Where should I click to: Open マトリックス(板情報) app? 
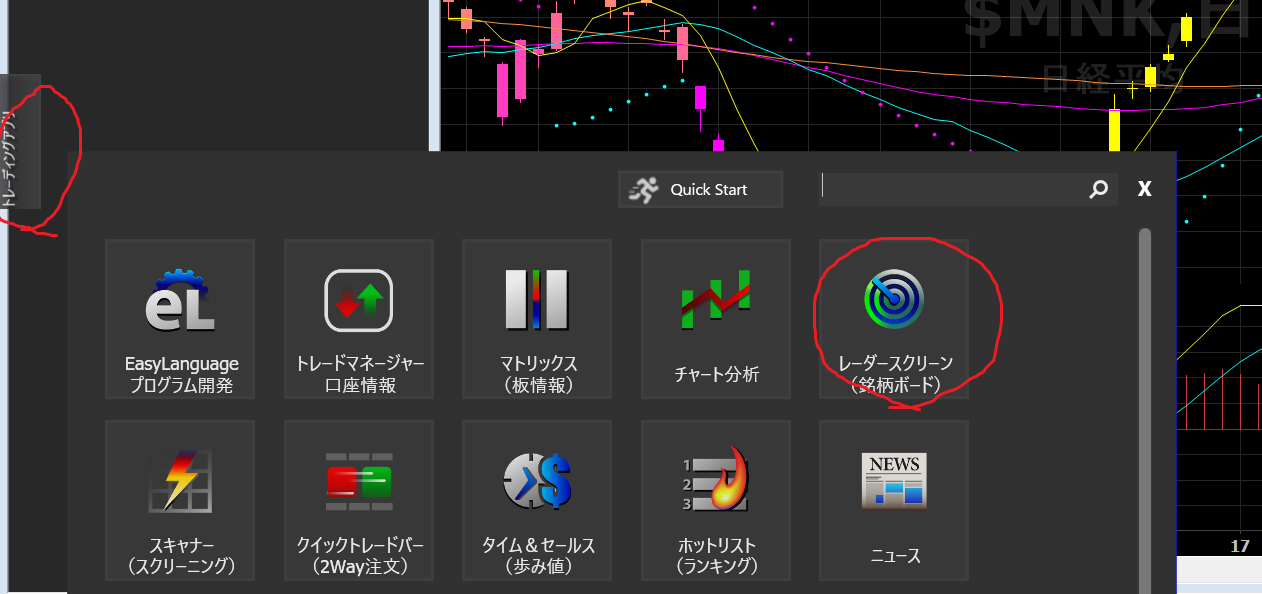pyautogui.click(x=537, y=319)
